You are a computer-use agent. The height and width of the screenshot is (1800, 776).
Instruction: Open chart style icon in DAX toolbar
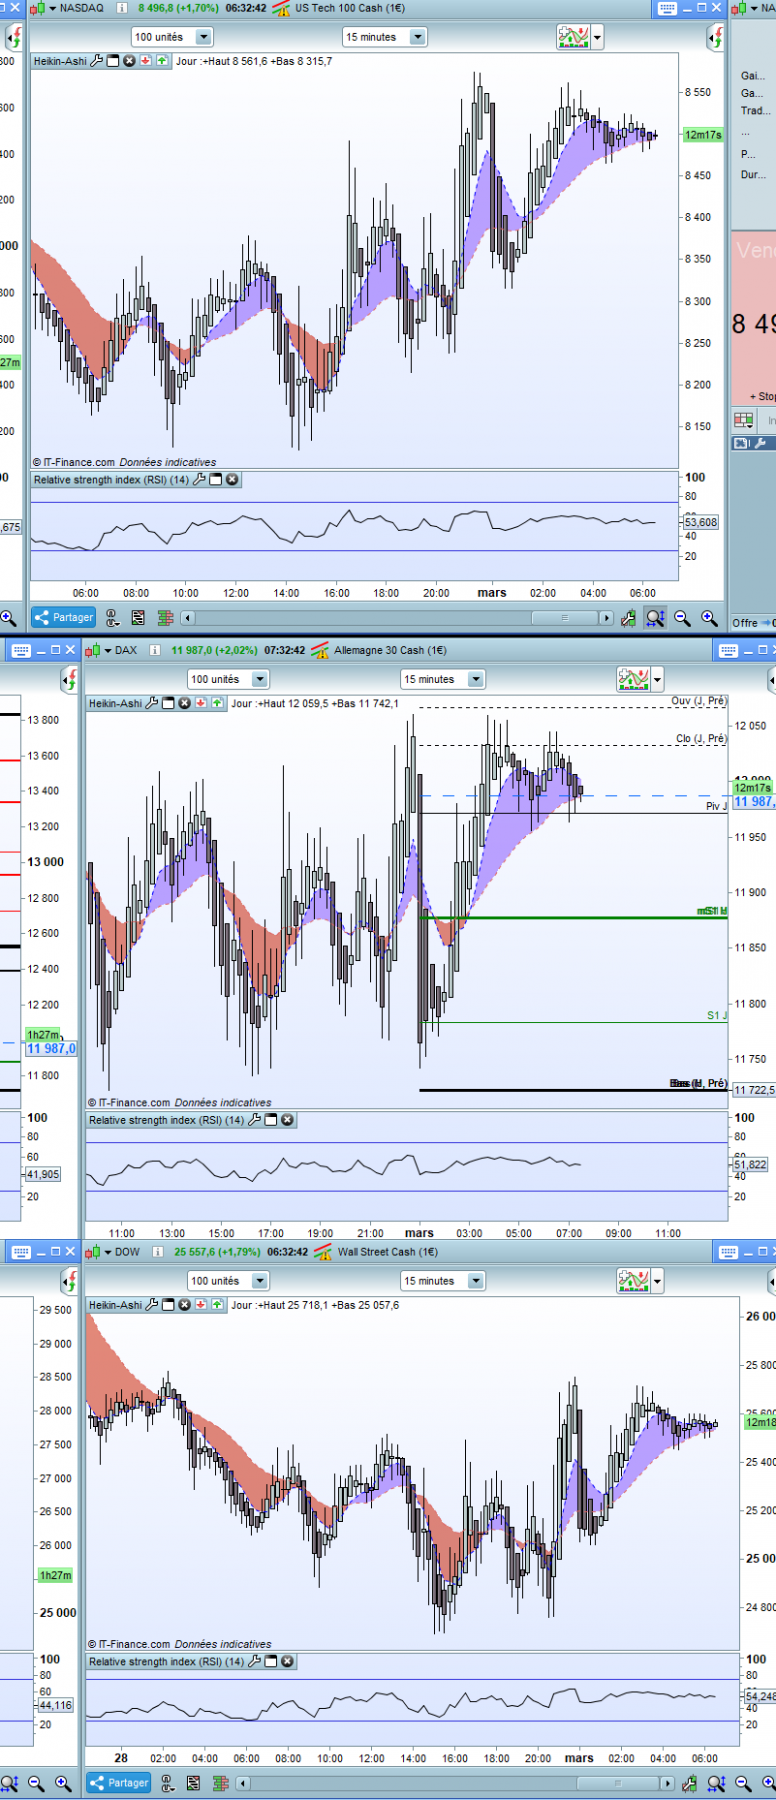tap(633, 680)
